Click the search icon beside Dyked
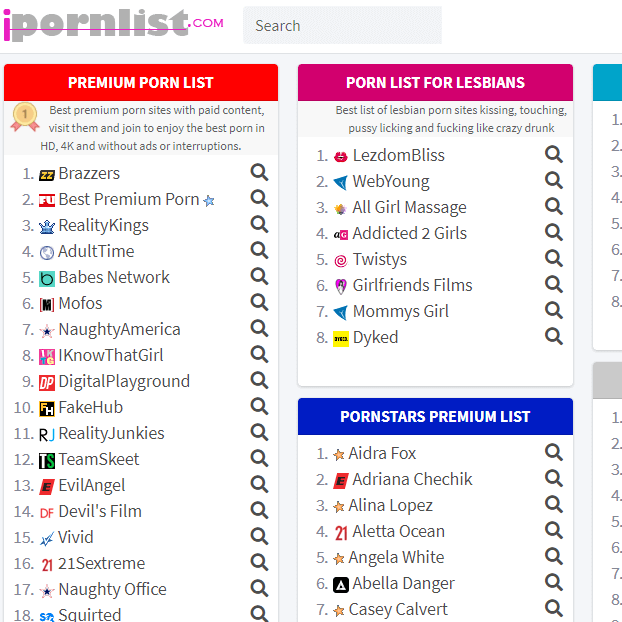Viewport: 622px width, 622px height. click(x=554, y=336)
